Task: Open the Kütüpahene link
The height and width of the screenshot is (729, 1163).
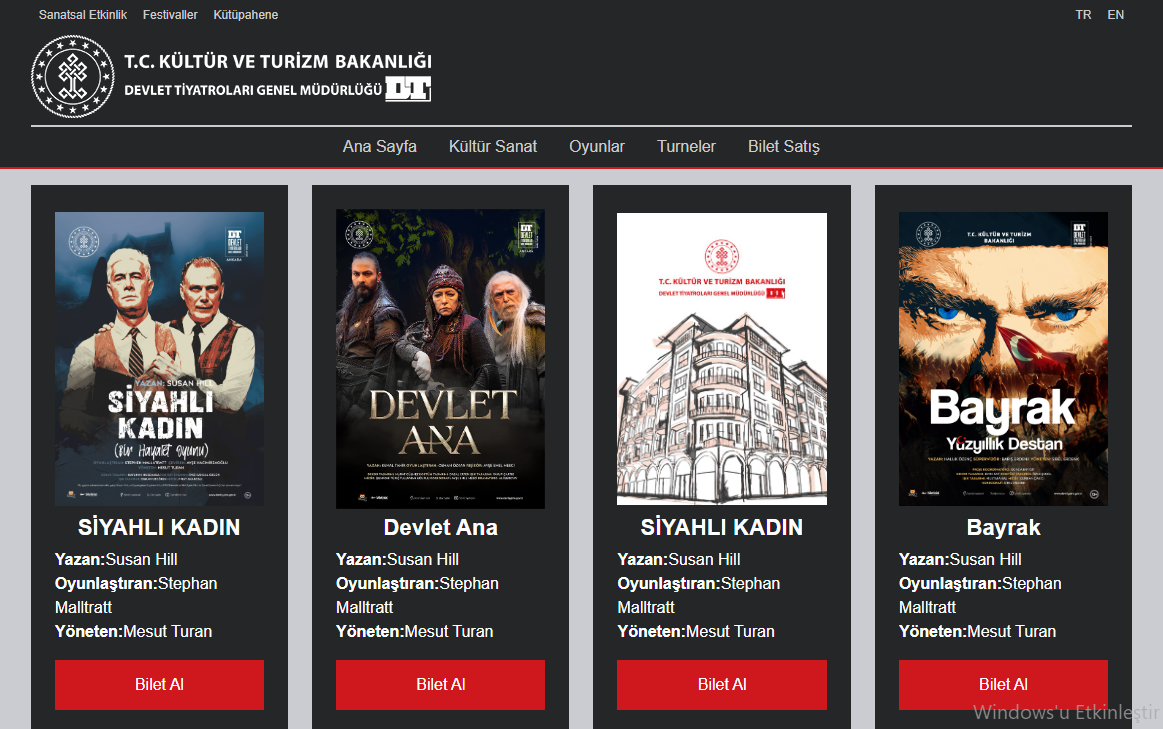Action: (246, 15)
